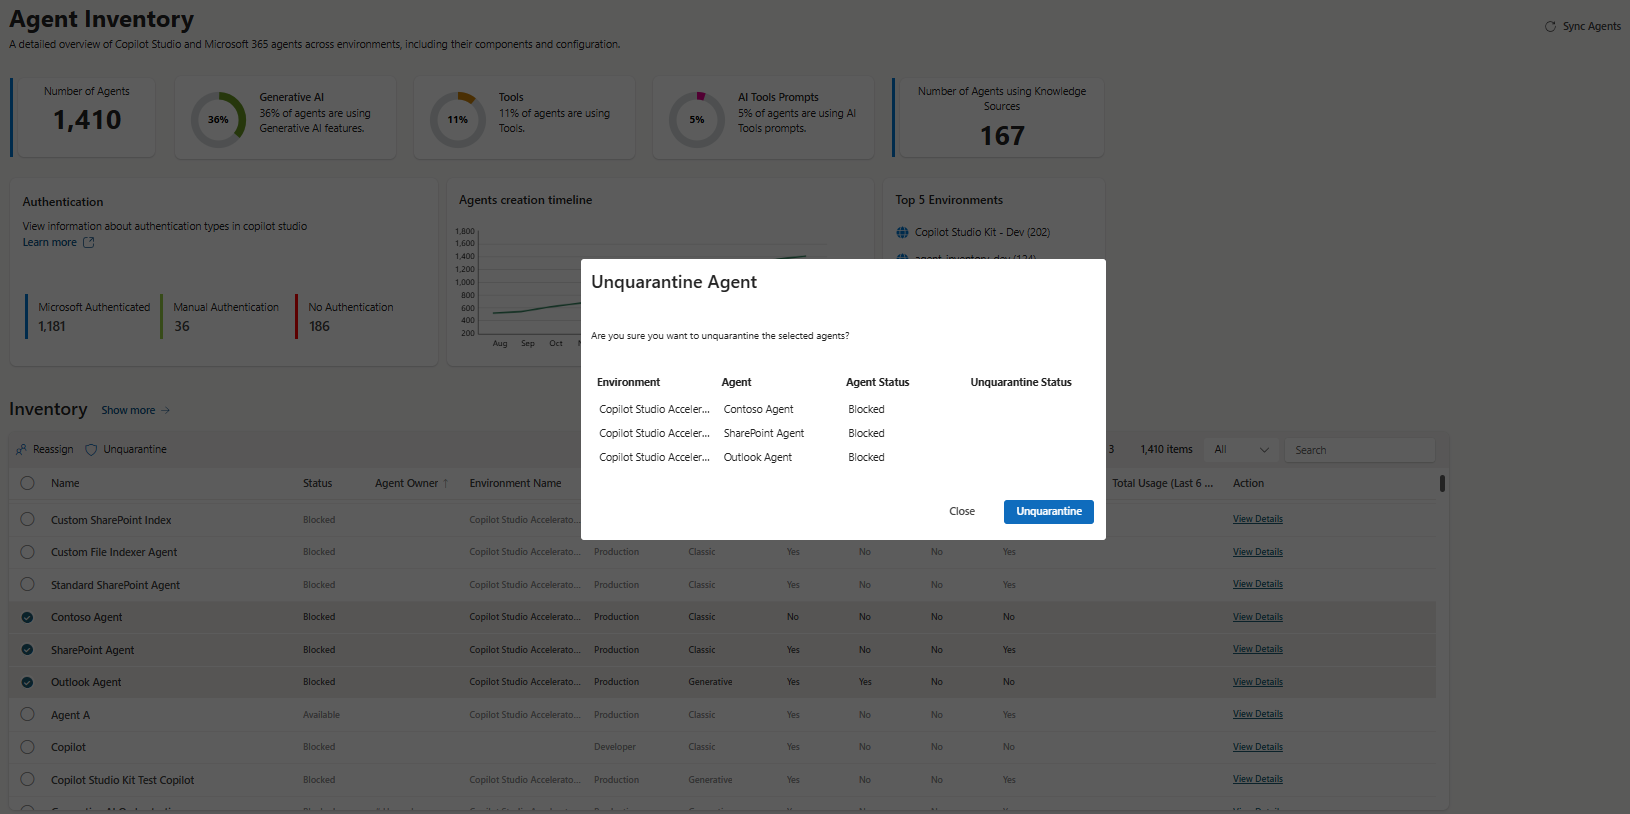
Task: Toggle the select-all checkbox in the Name header
Action: click(x=27, y=483)
